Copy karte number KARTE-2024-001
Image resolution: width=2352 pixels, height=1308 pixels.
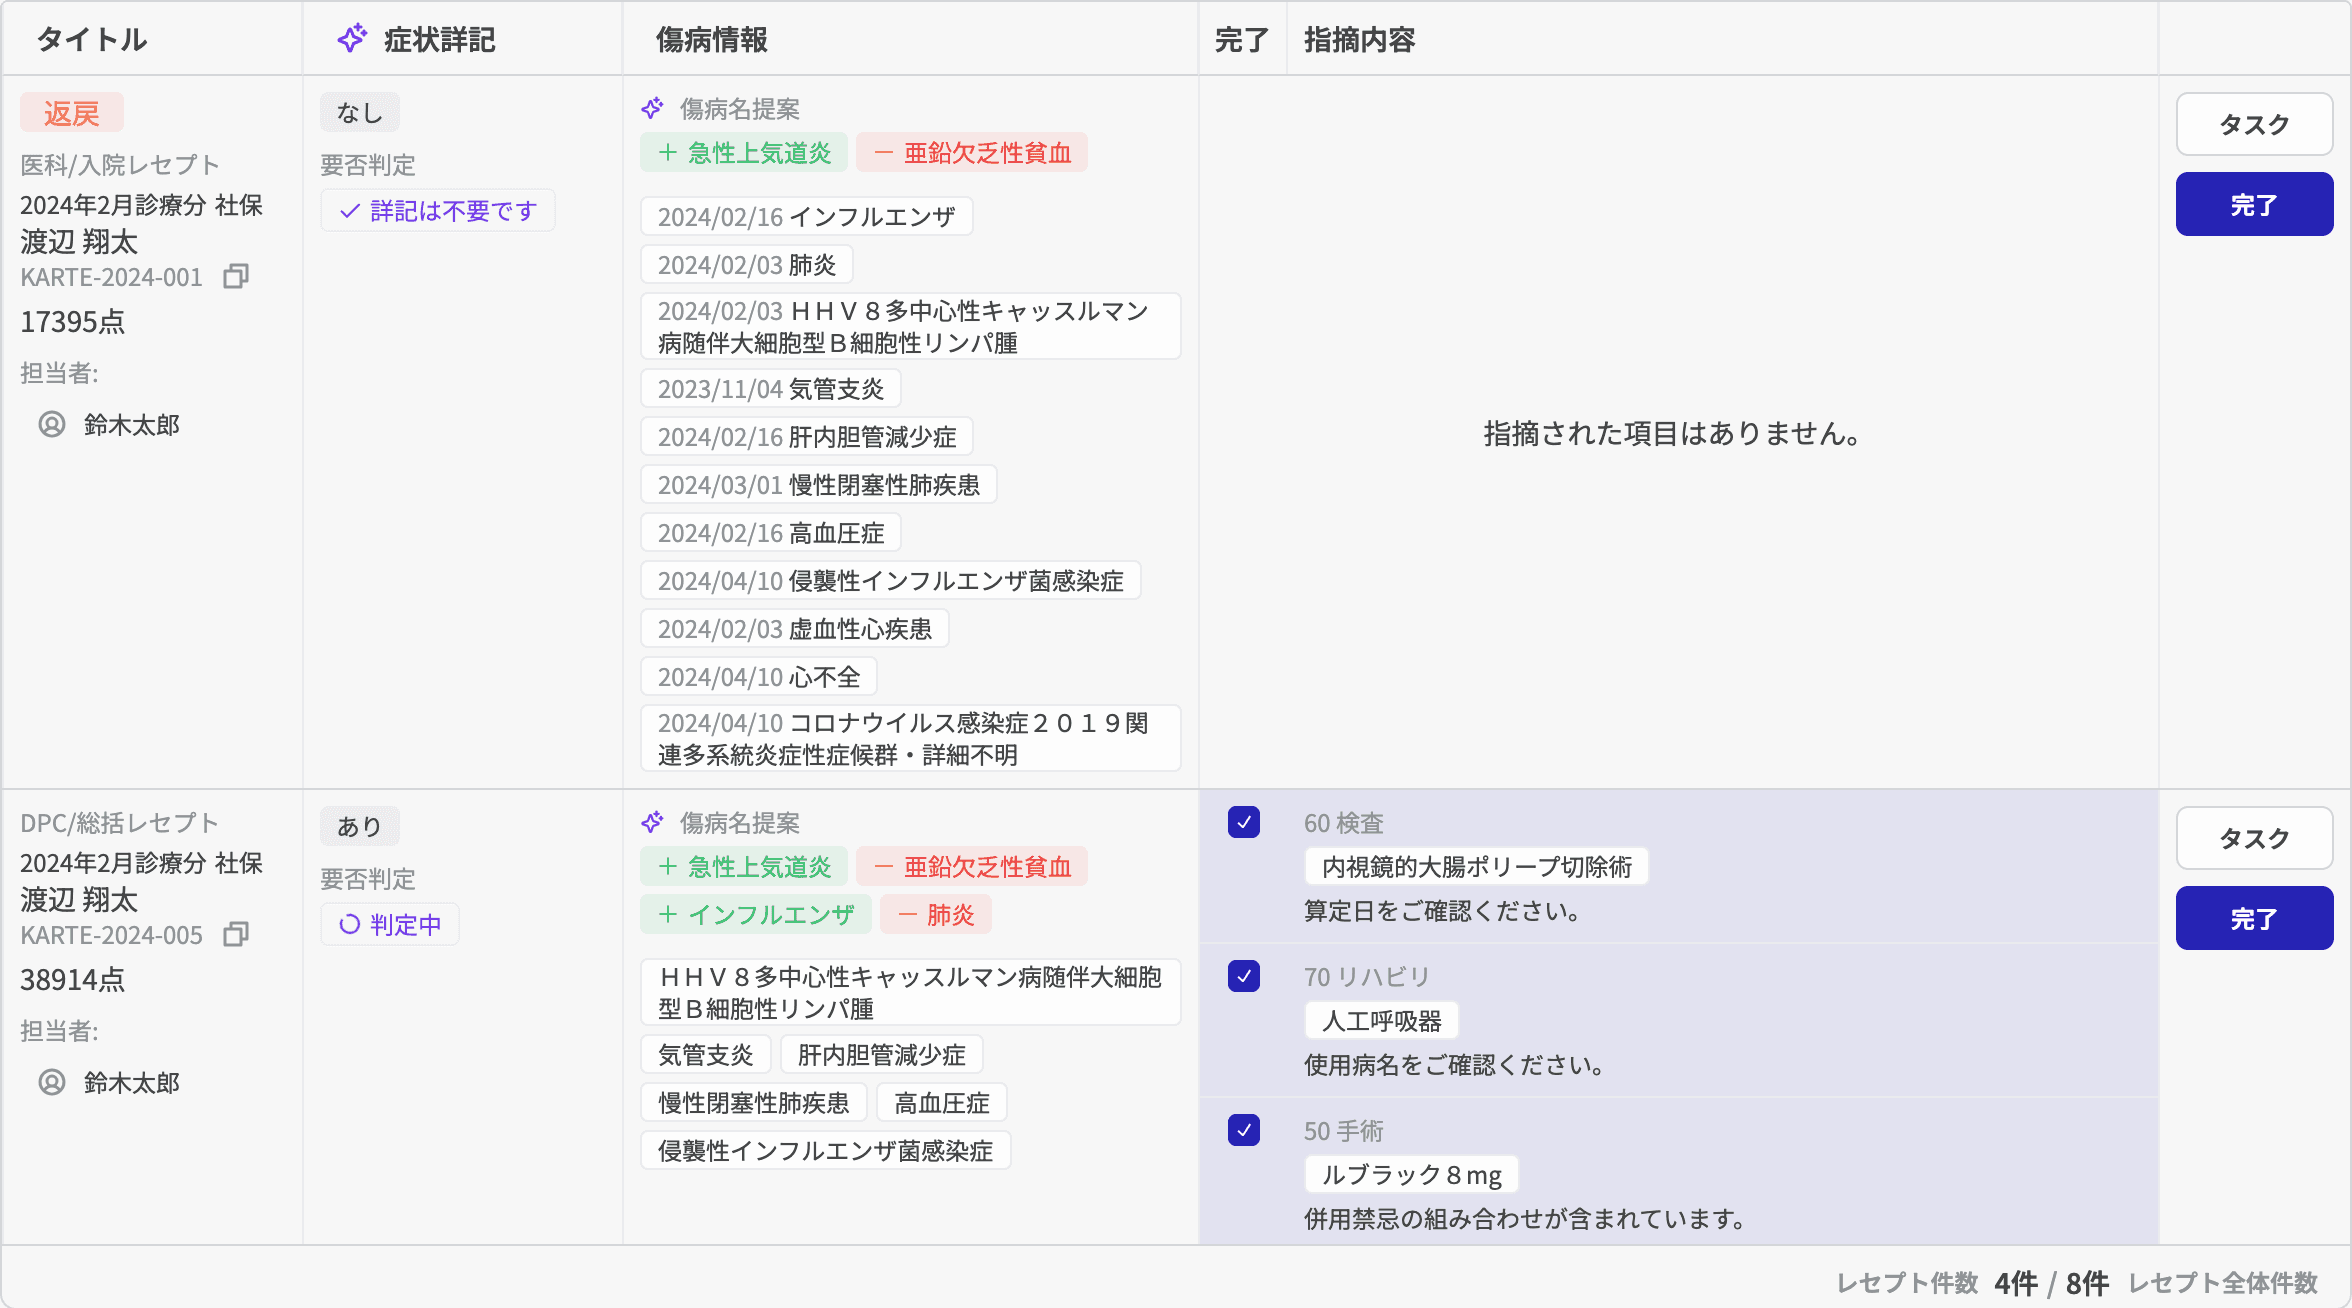pyautogui.click(x=236, y=277)
